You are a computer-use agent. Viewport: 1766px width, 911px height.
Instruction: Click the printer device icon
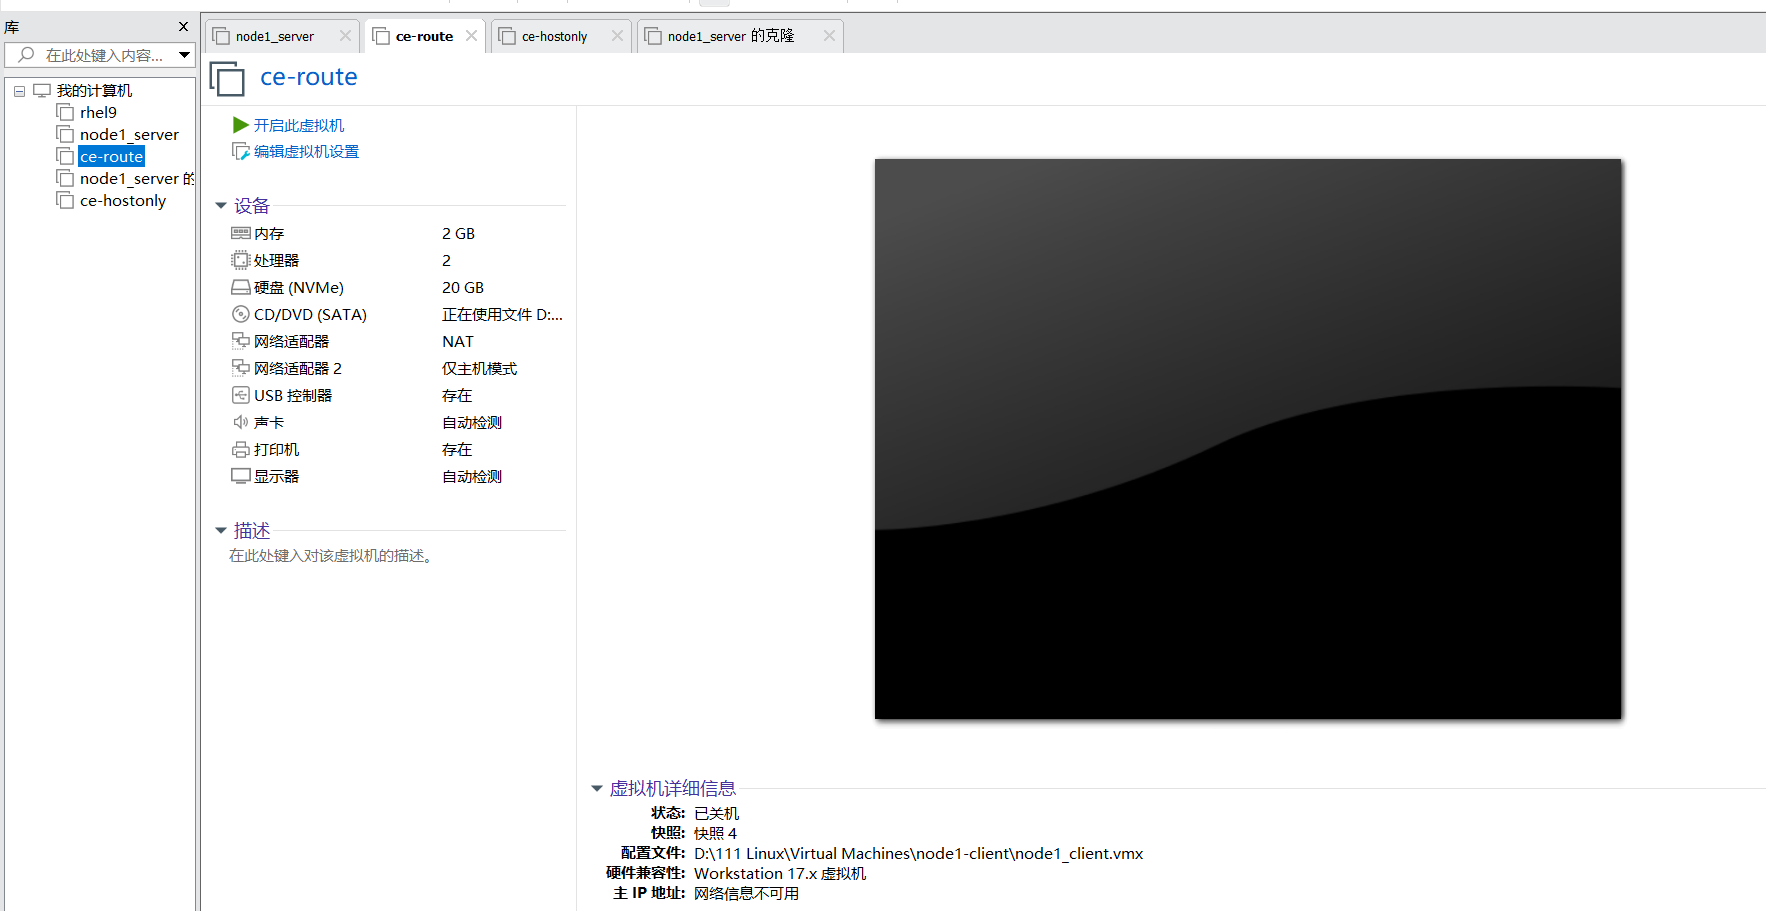[240, 449]
